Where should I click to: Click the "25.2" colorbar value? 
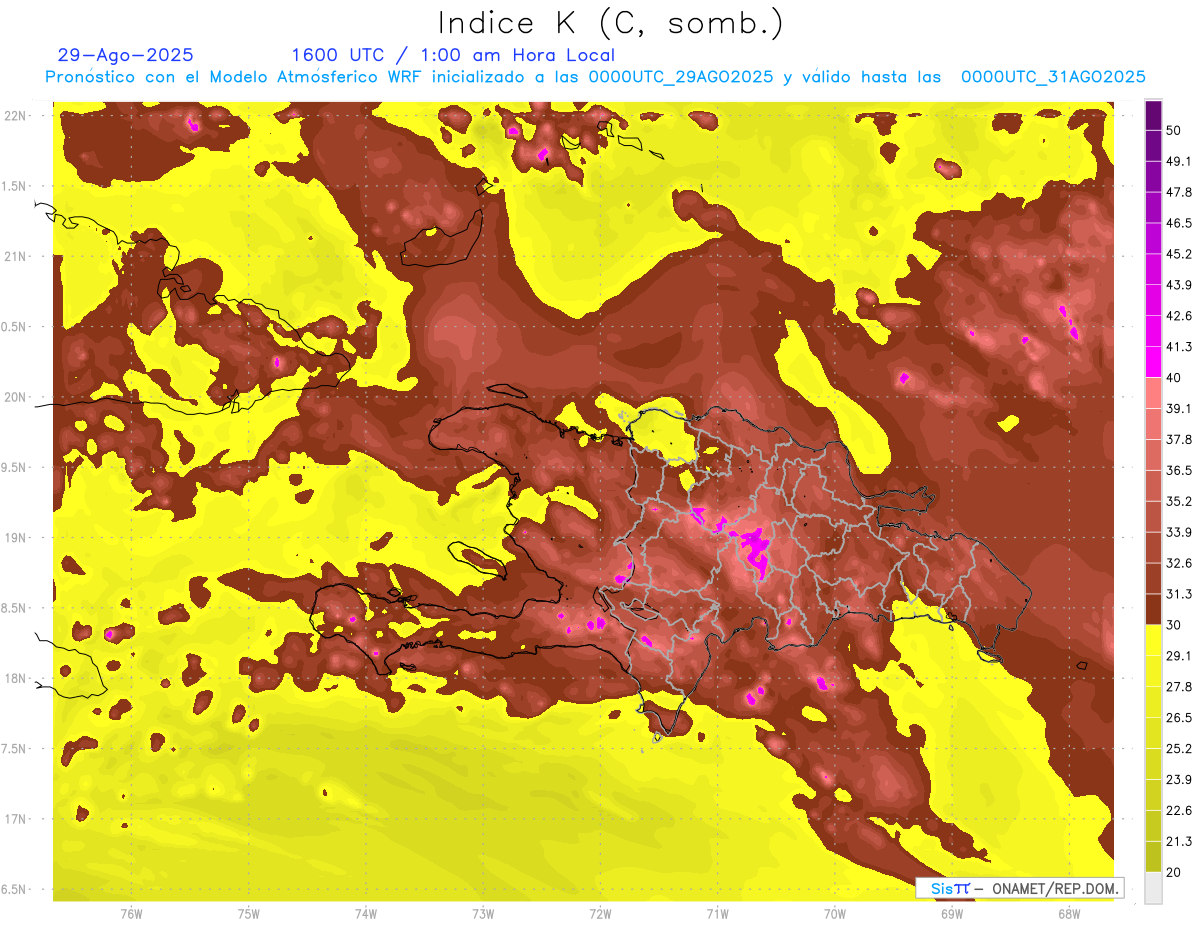(1179, 749)
